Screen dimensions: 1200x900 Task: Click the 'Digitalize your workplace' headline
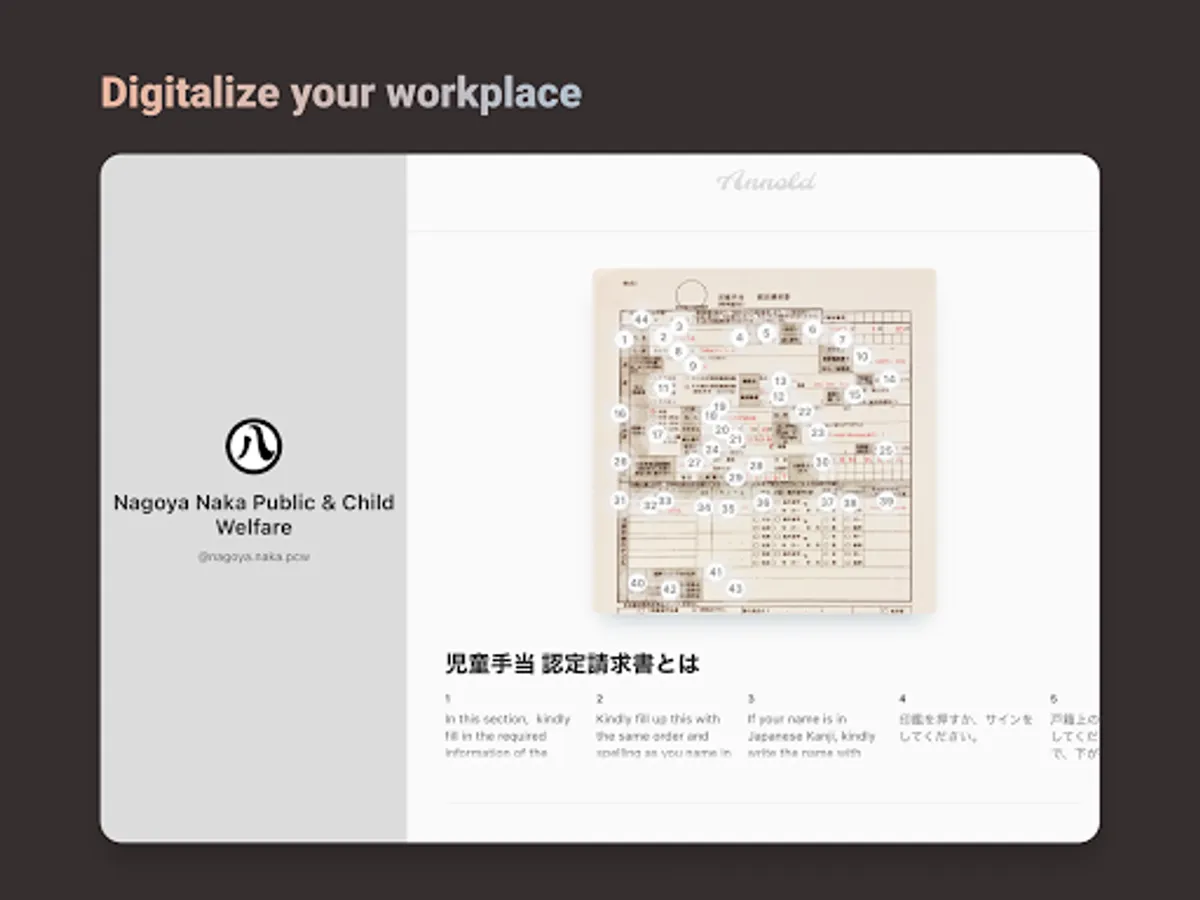[341, 93]
